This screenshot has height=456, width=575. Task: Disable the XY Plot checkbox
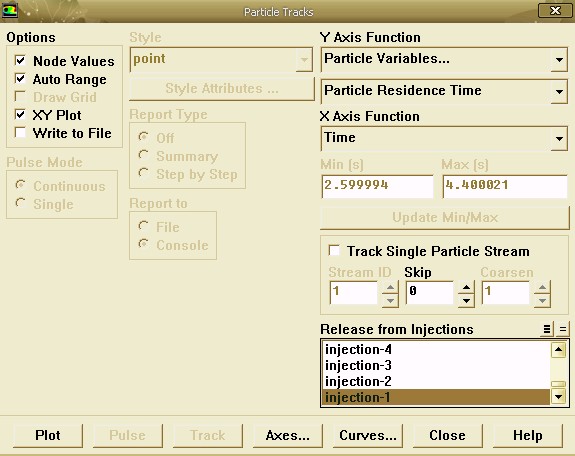[20, 114]
